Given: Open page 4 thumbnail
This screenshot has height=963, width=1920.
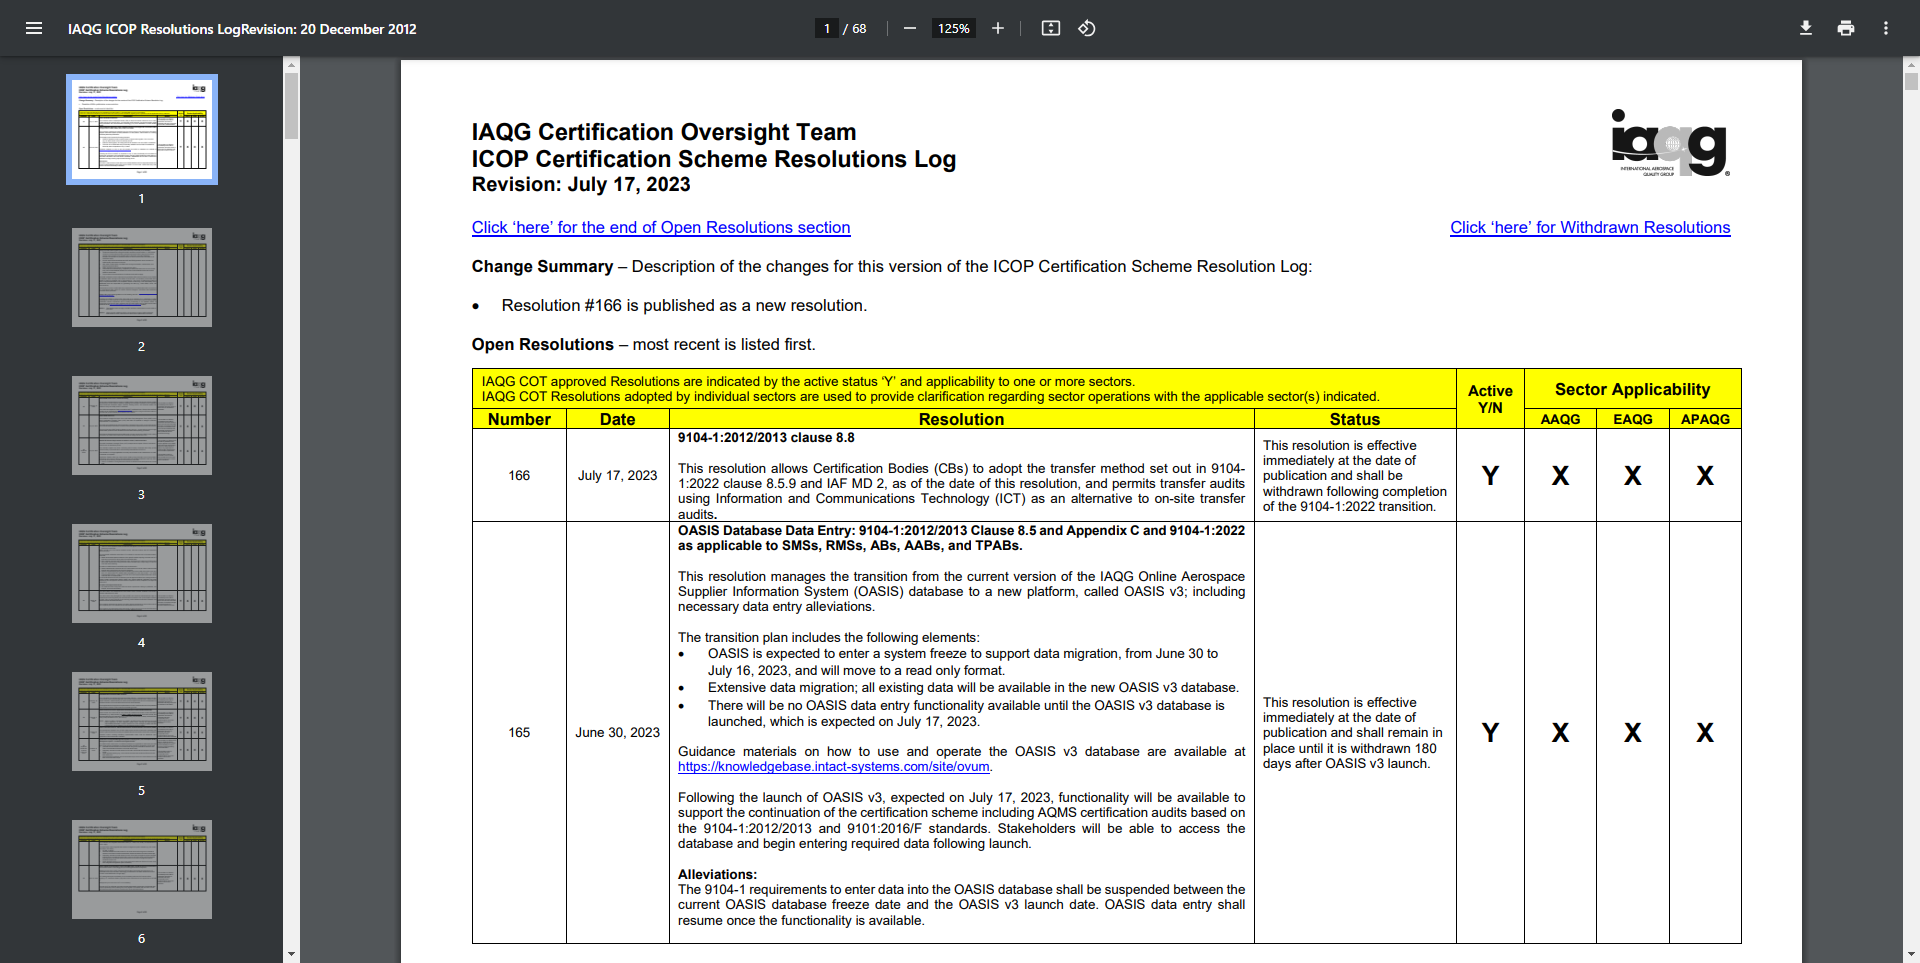Looking at the screenshot, I should [x=142, y=573].
